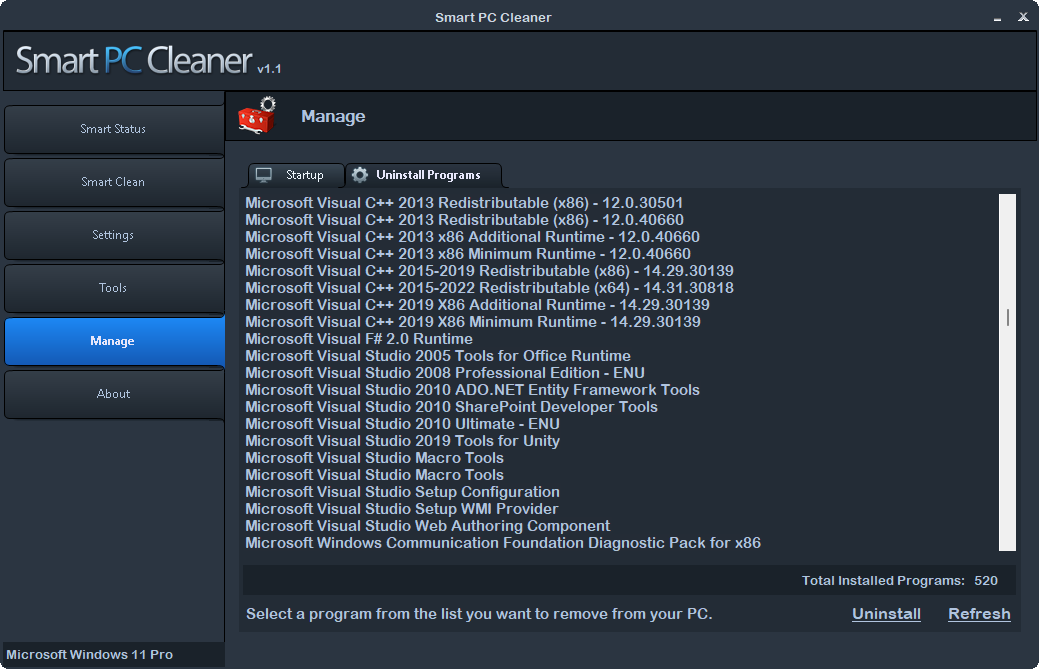Select Visual Studio 2019 Tools for Unity
This screenshot has width=1039, height=669.
pyautogui.click(x=402, y=441)
